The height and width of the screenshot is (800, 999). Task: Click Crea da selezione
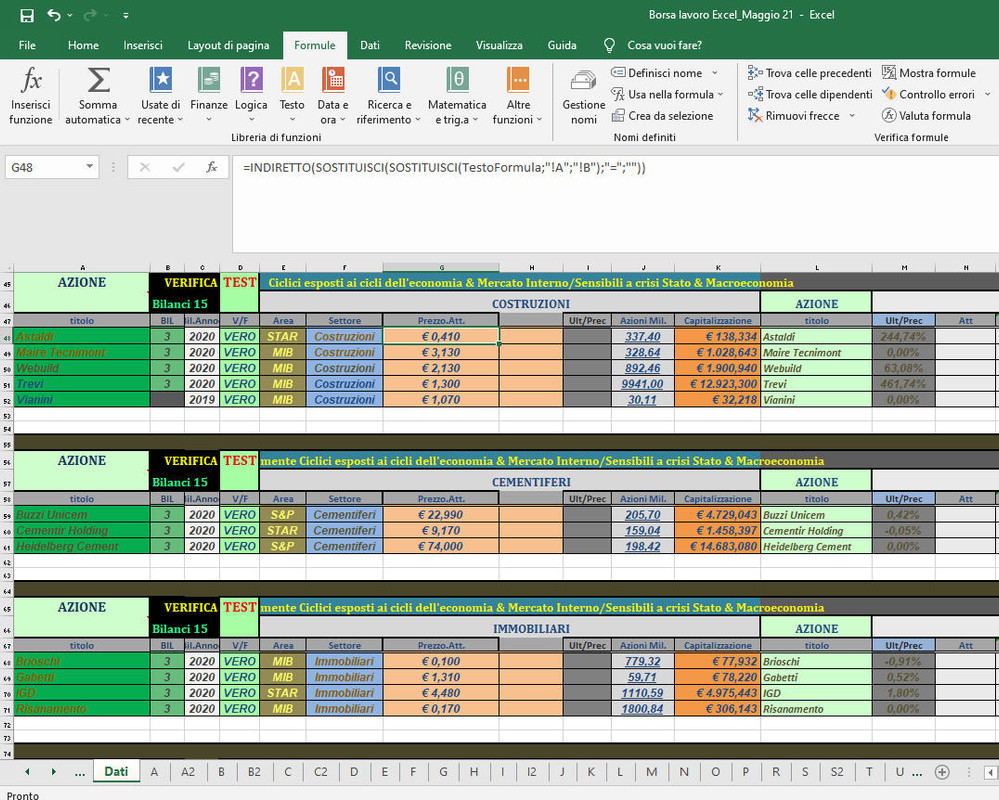point(662,116)
